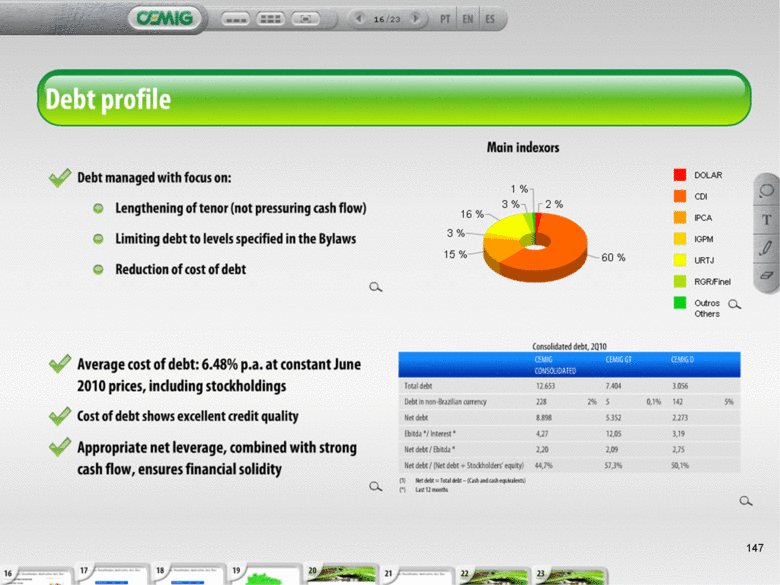This screenshot has height=585, width=780.
Task: Open the slide grid view icon
Action: tap(271, 19)
